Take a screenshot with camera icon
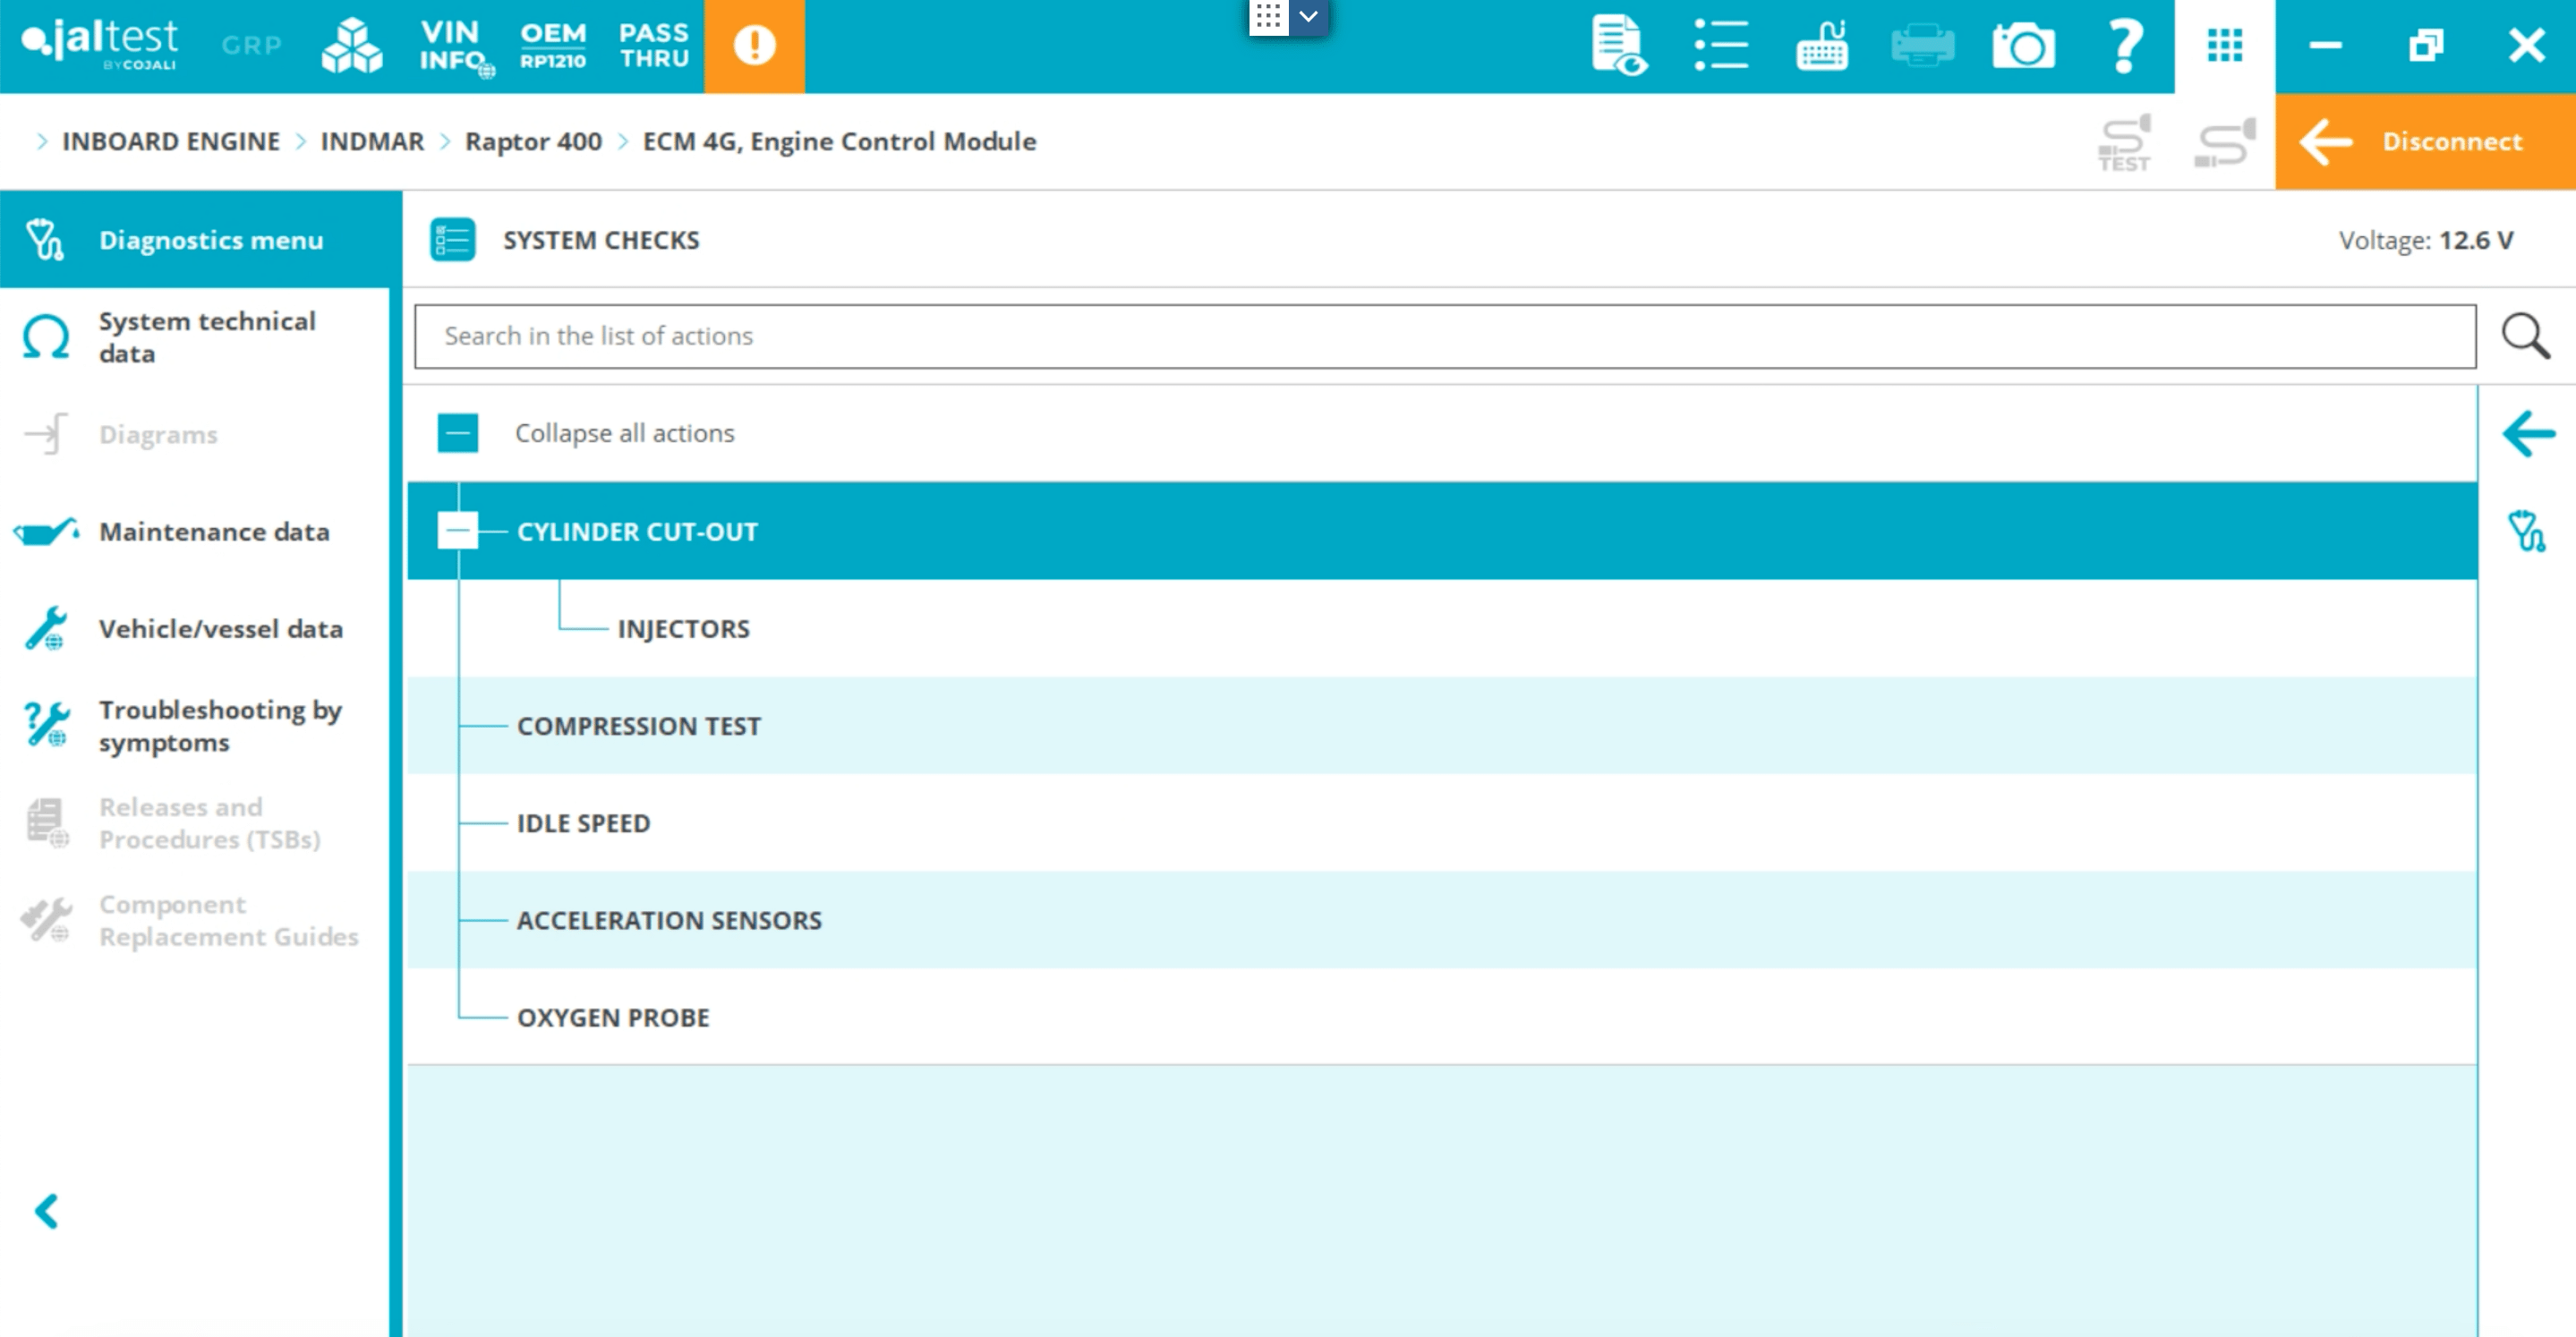The width and height of the screenshot is (2576, 1337). [x=2022, y=46]
